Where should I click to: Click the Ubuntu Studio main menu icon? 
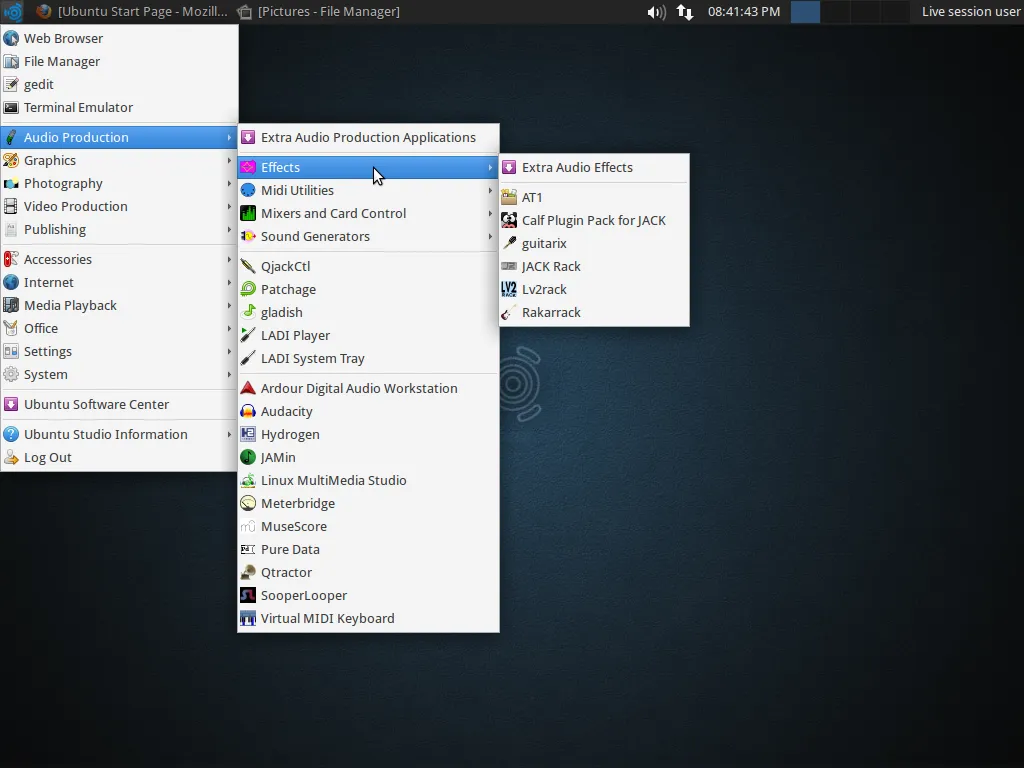pos(13,11)
